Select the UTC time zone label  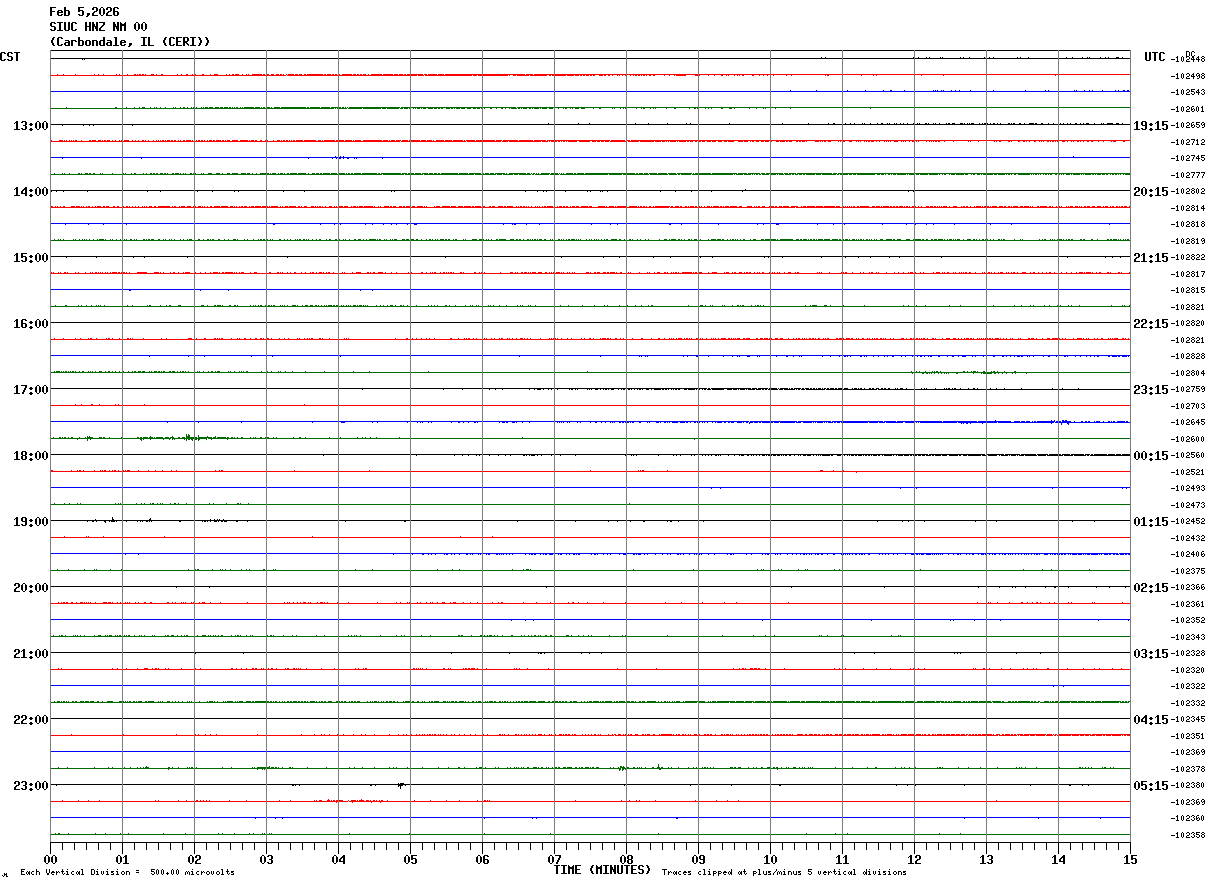tap(1155, 57)
